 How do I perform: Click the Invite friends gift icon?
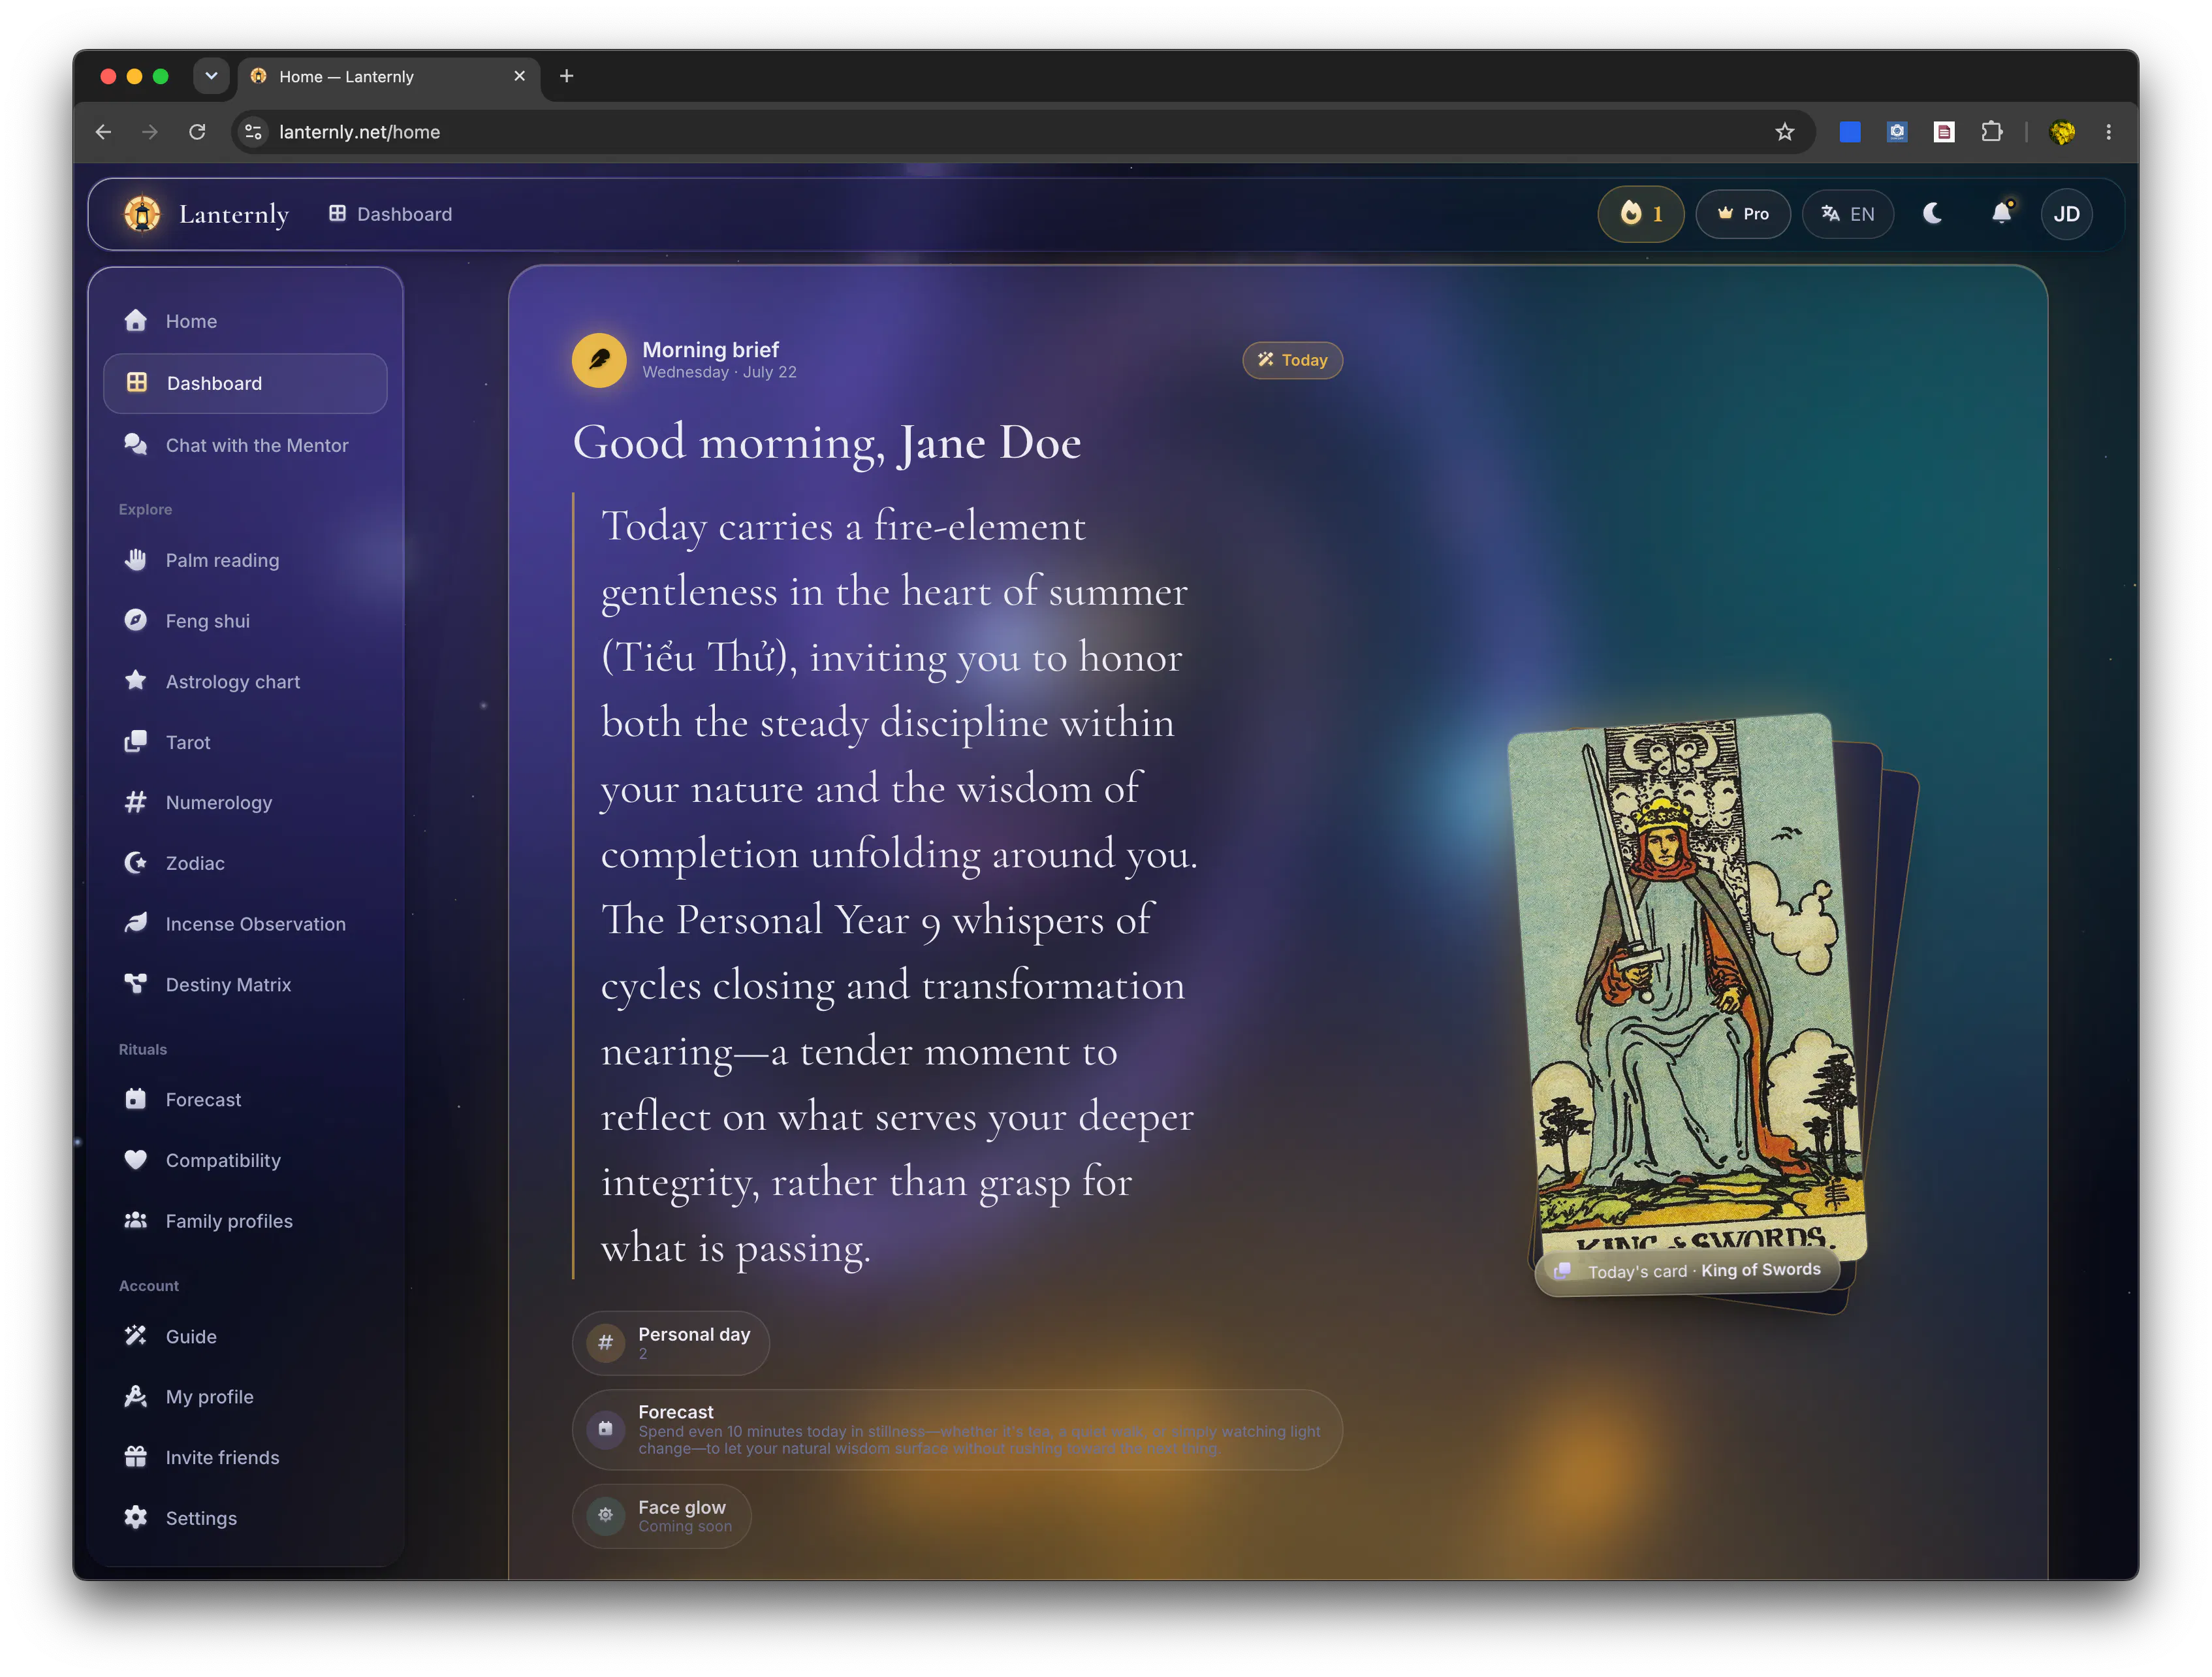136,1457
